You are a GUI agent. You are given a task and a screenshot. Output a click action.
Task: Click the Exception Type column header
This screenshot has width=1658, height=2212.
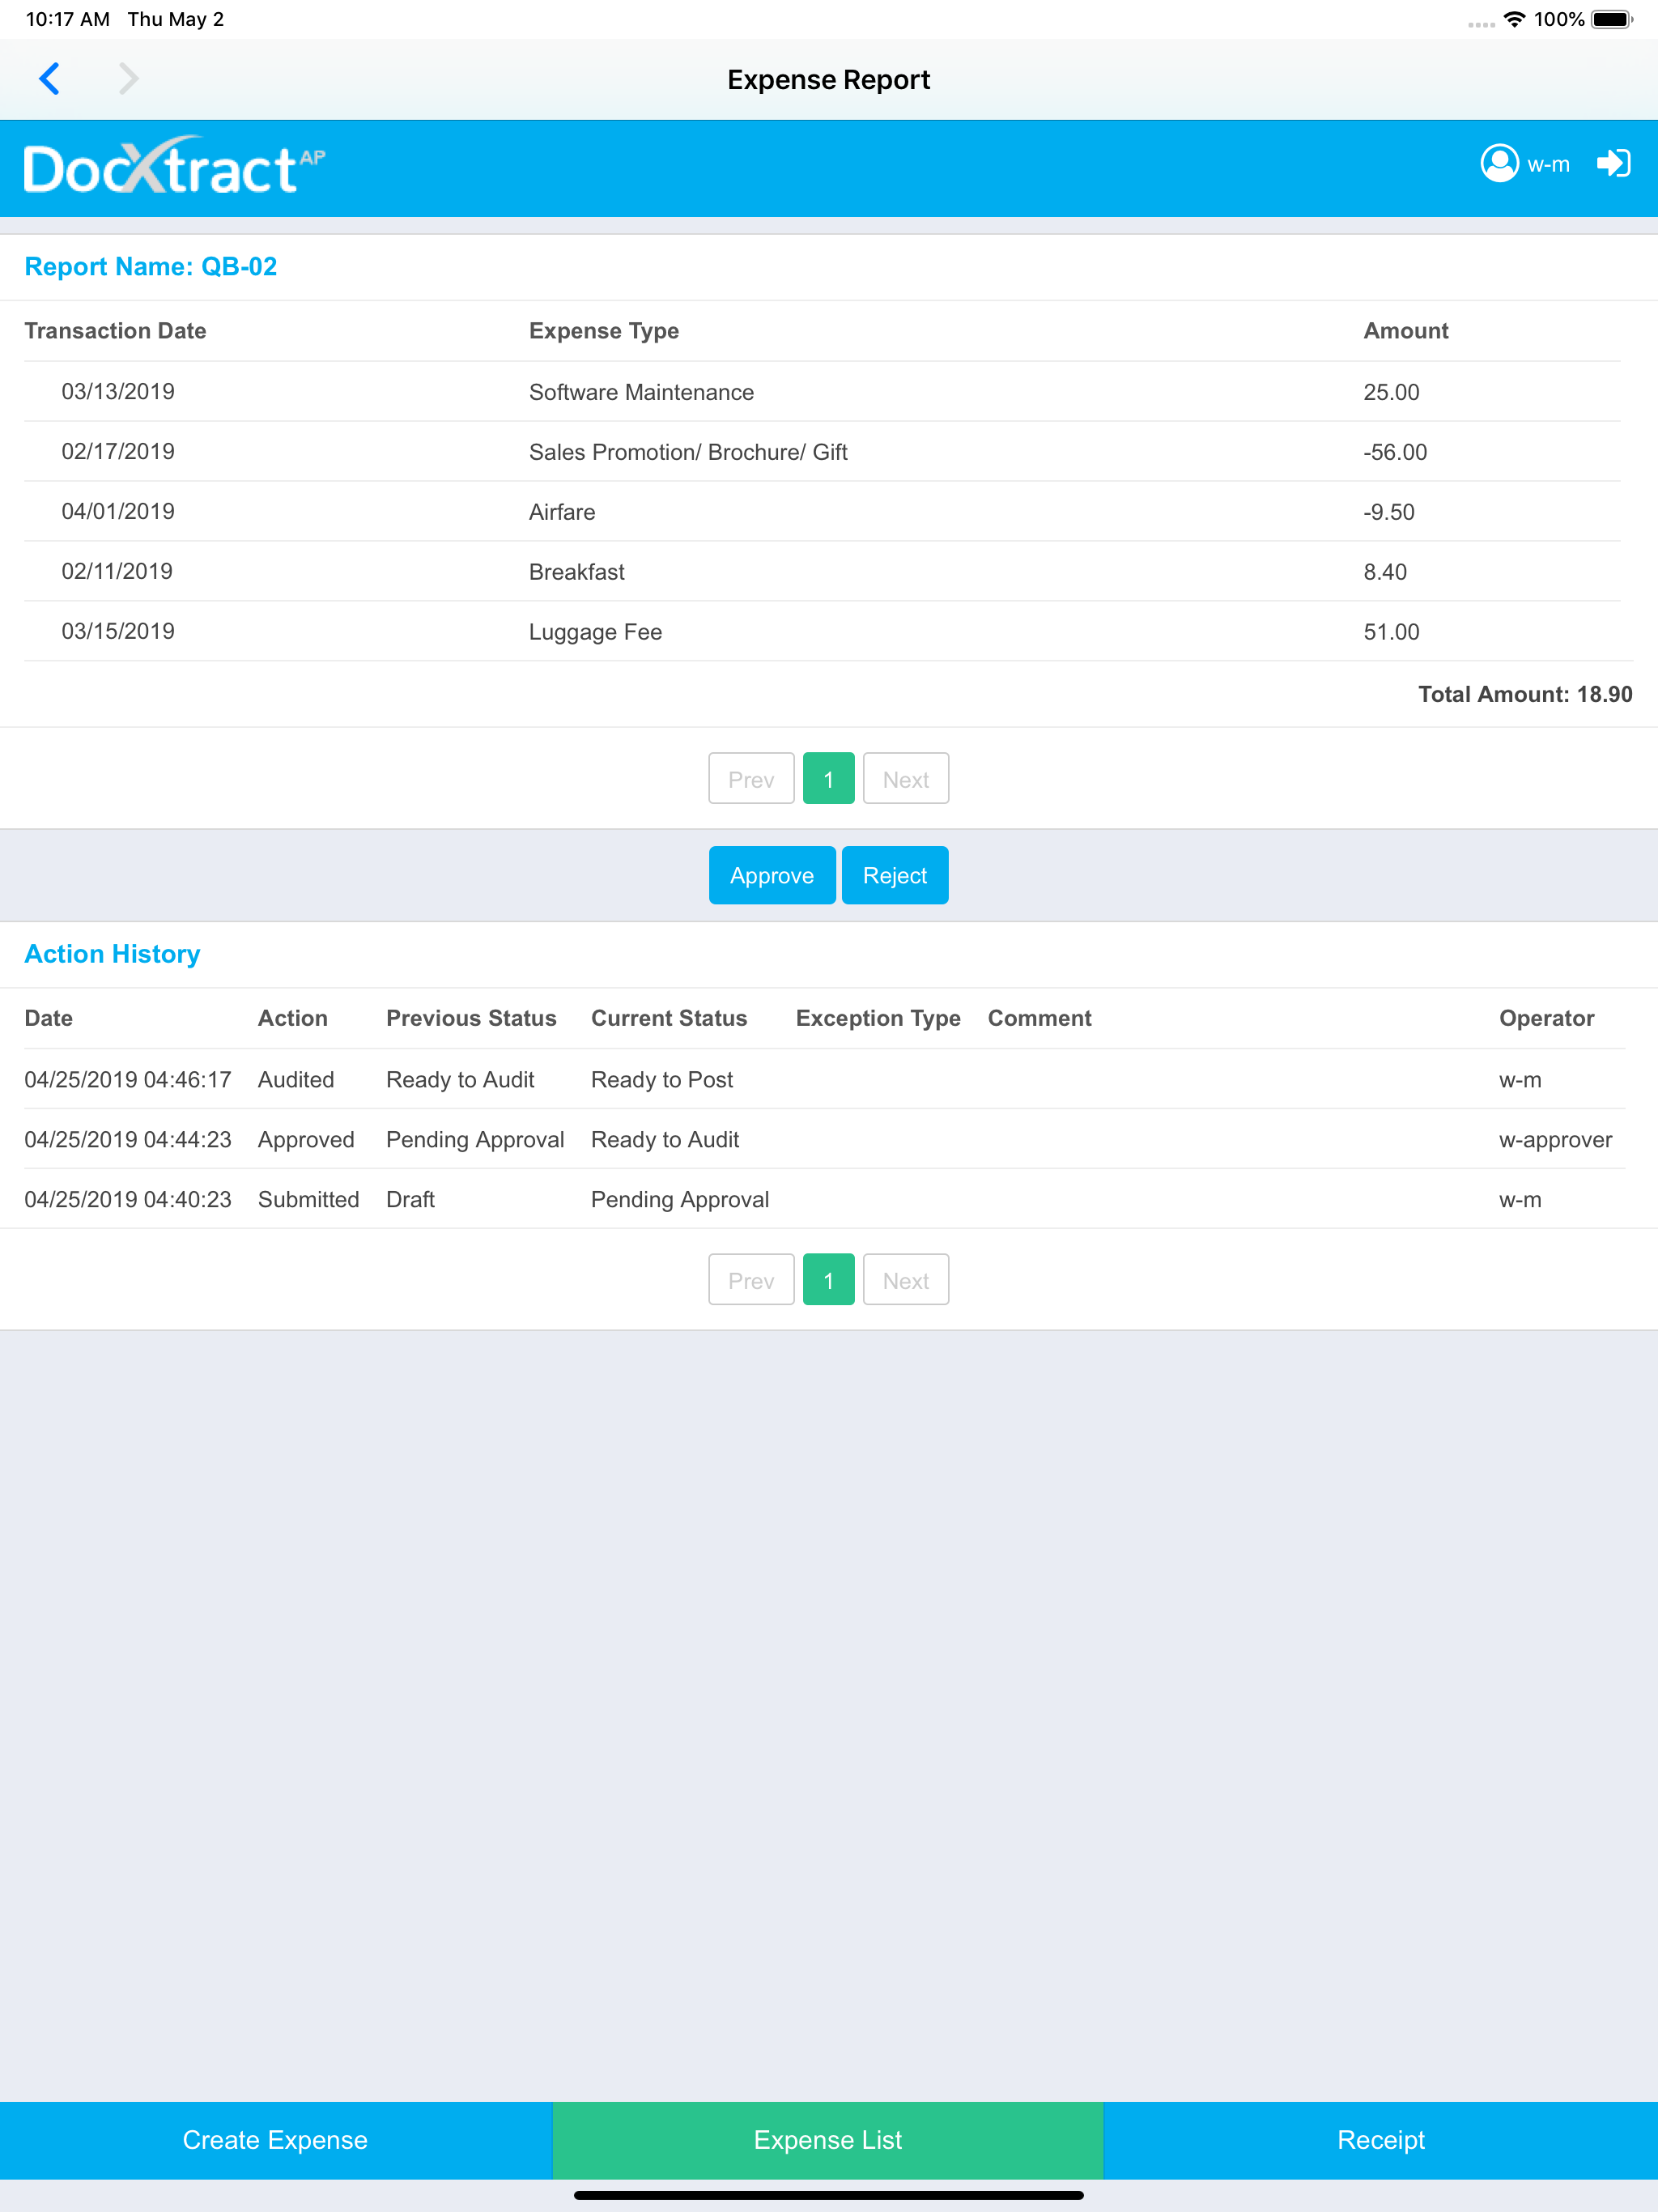tap(878, 1018)
